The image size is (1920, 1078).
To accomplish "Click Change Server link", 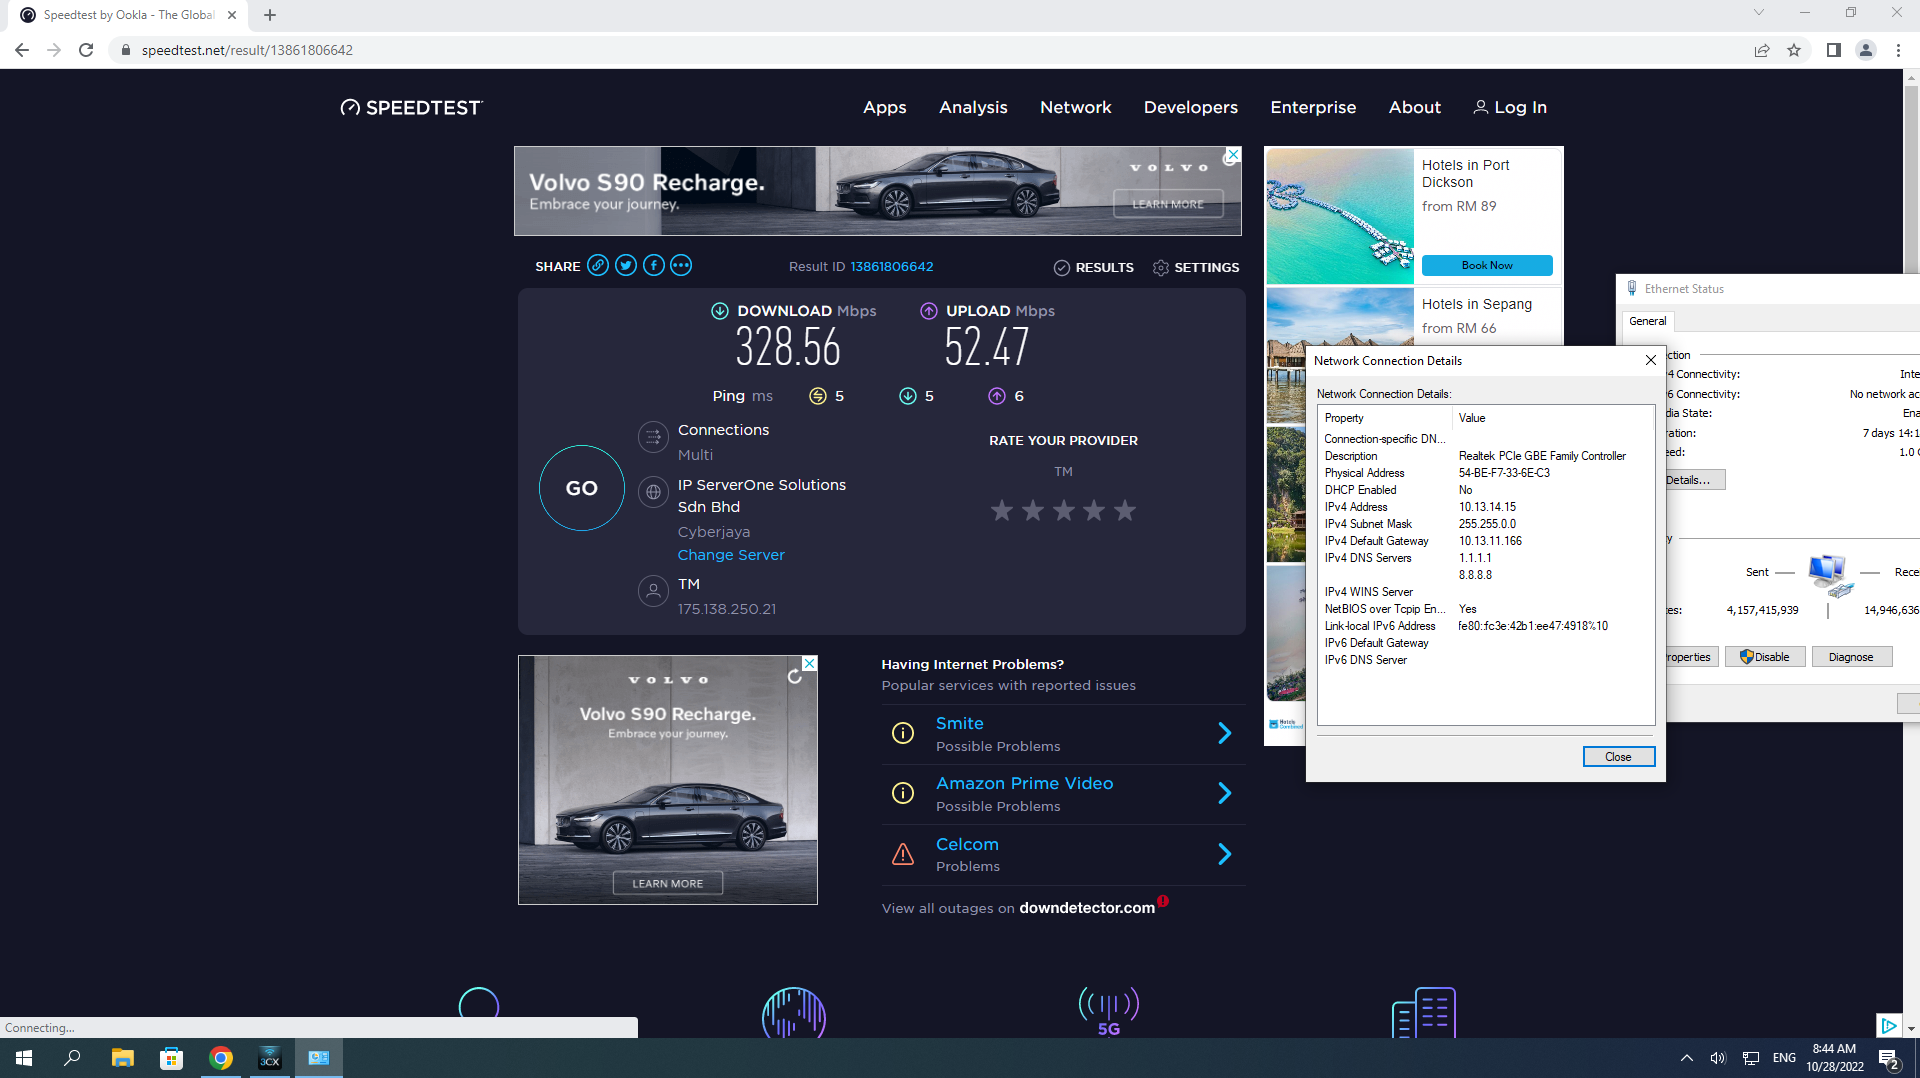I will coord(731,555).
